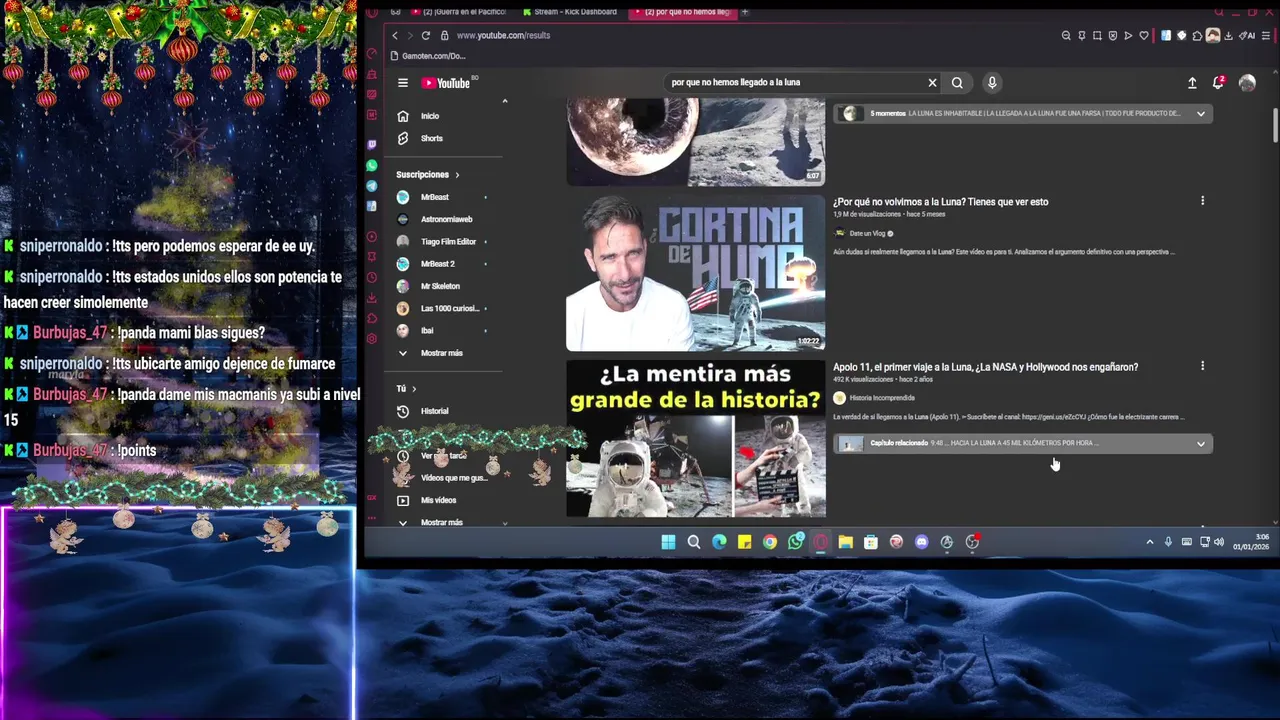Open volume control in system tray
Screen dimensions: 1280x720
(x=1219, y=542)
